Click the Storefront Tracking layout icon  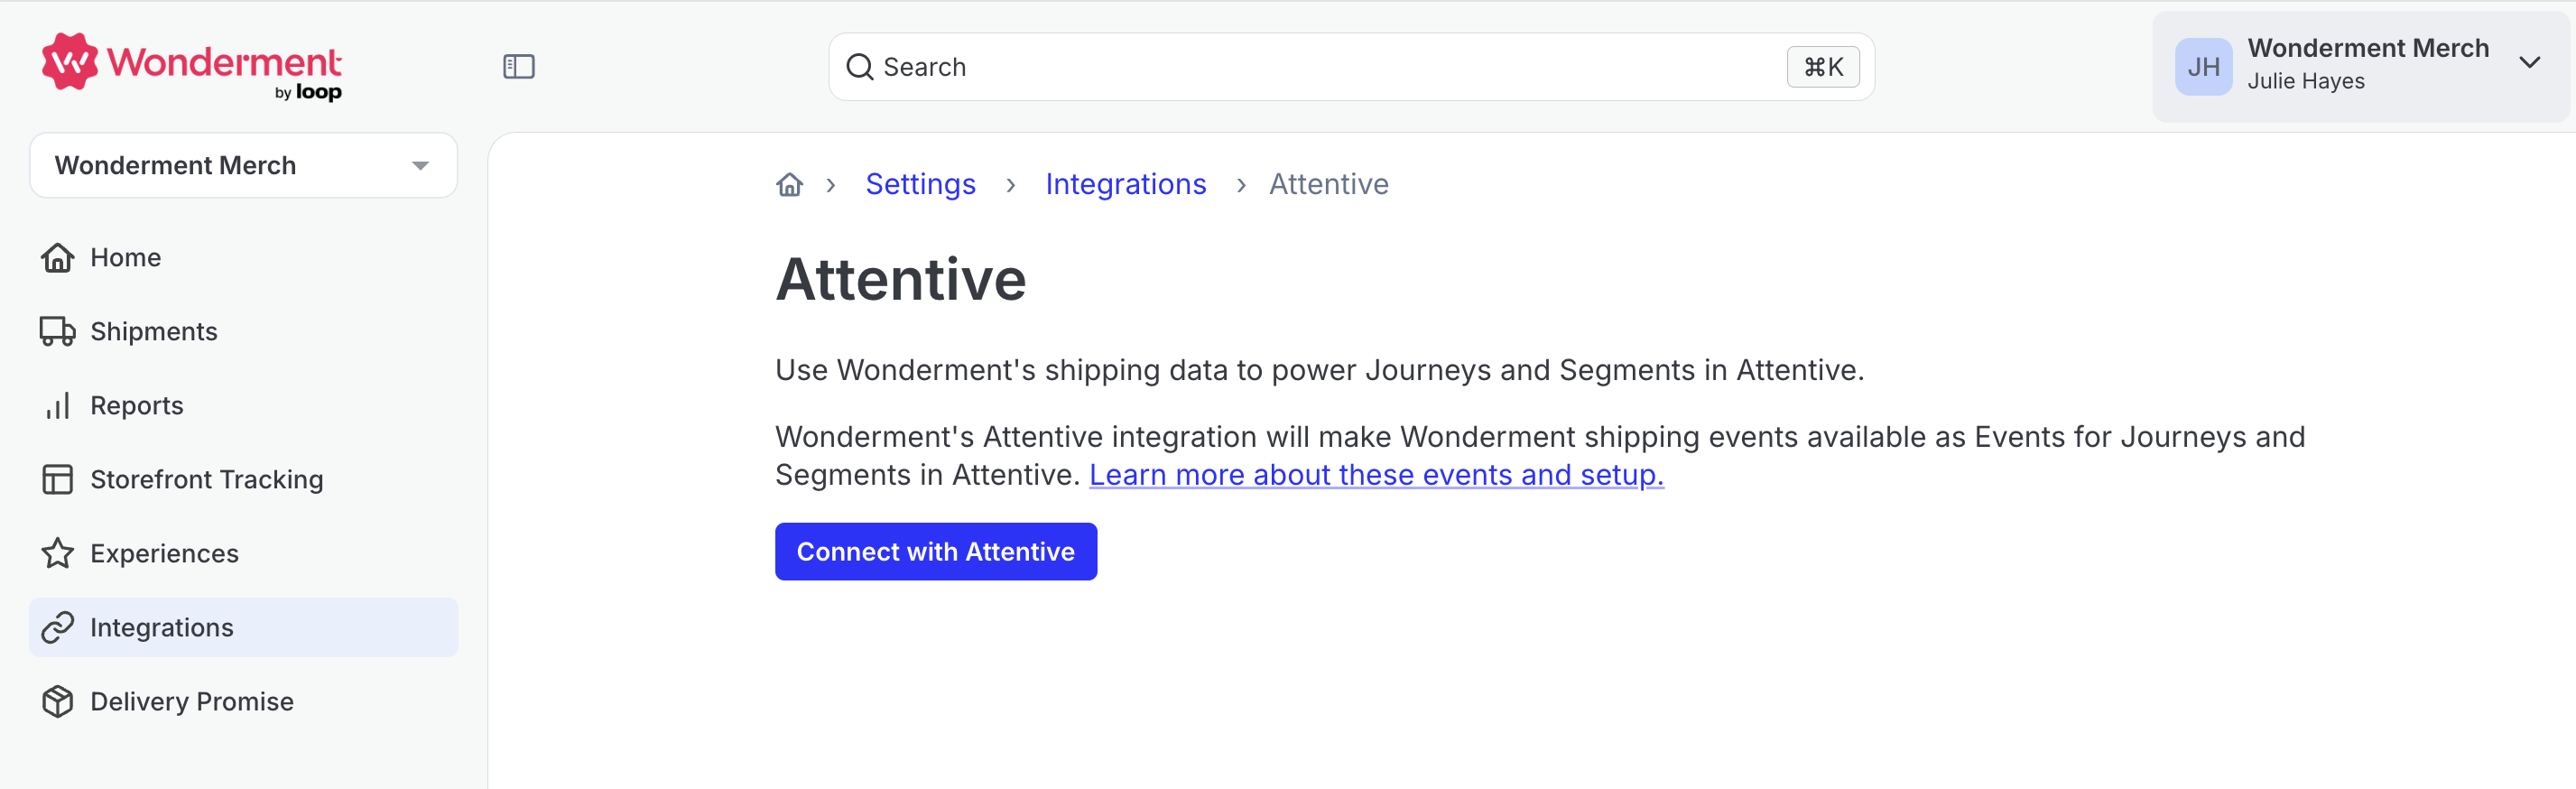(x=57, y=479)
